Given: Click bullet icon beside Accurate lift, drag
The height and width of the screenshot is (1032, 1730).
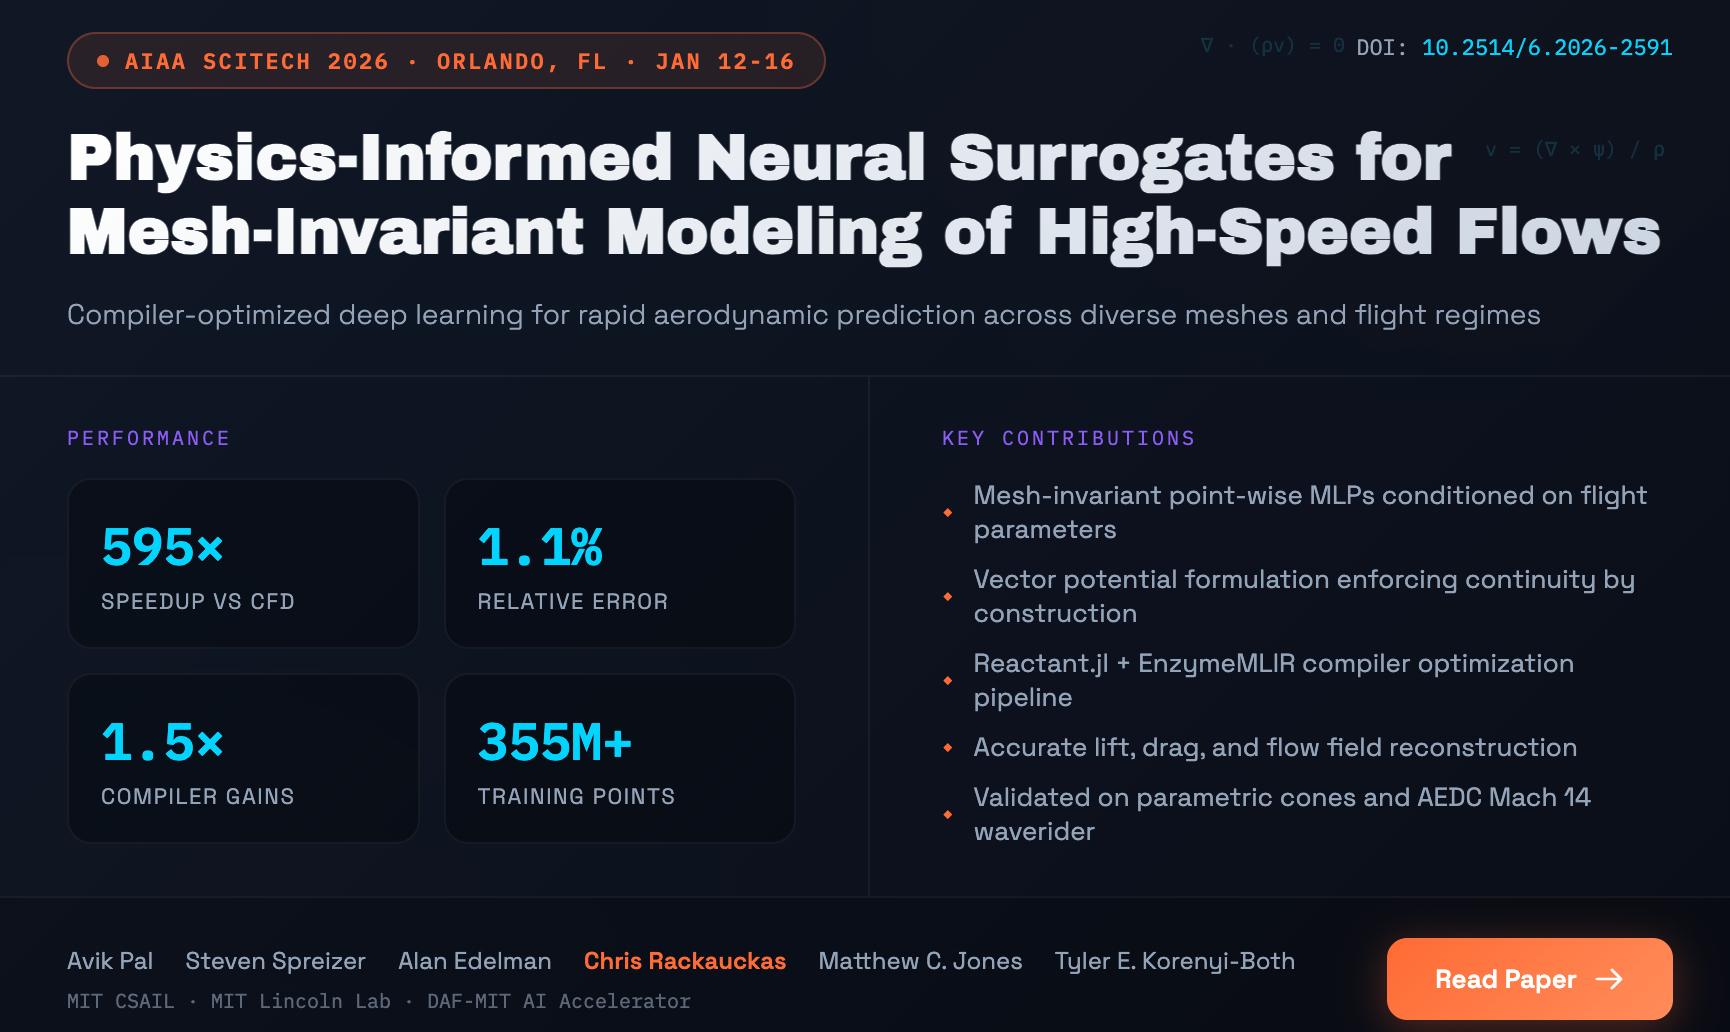Looking at the screenshot, I should tap(948, 748).
